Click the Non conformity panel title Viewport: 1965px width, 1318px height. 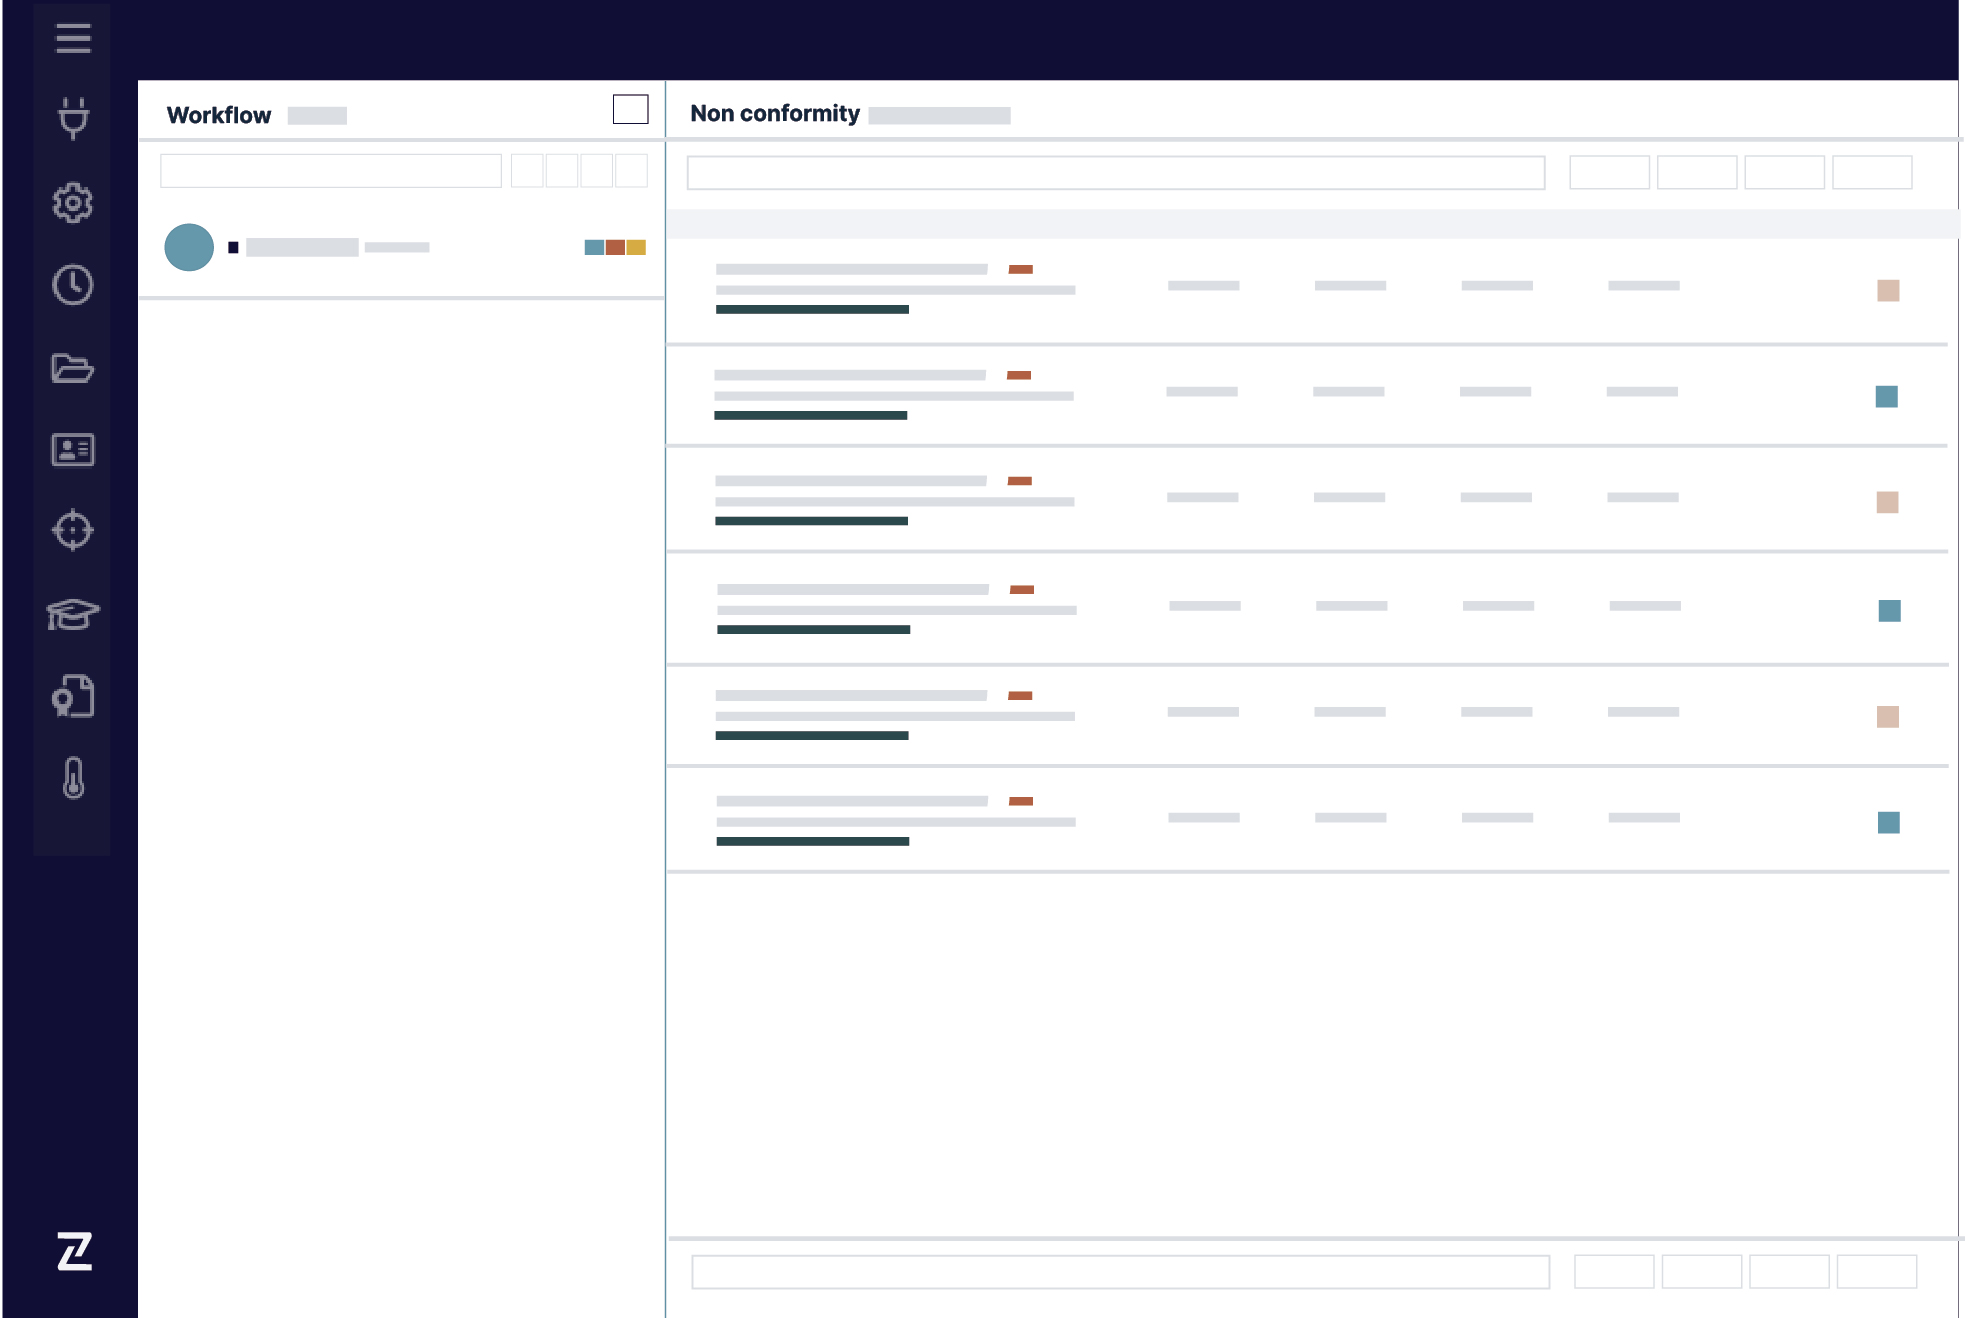point(775,114)
